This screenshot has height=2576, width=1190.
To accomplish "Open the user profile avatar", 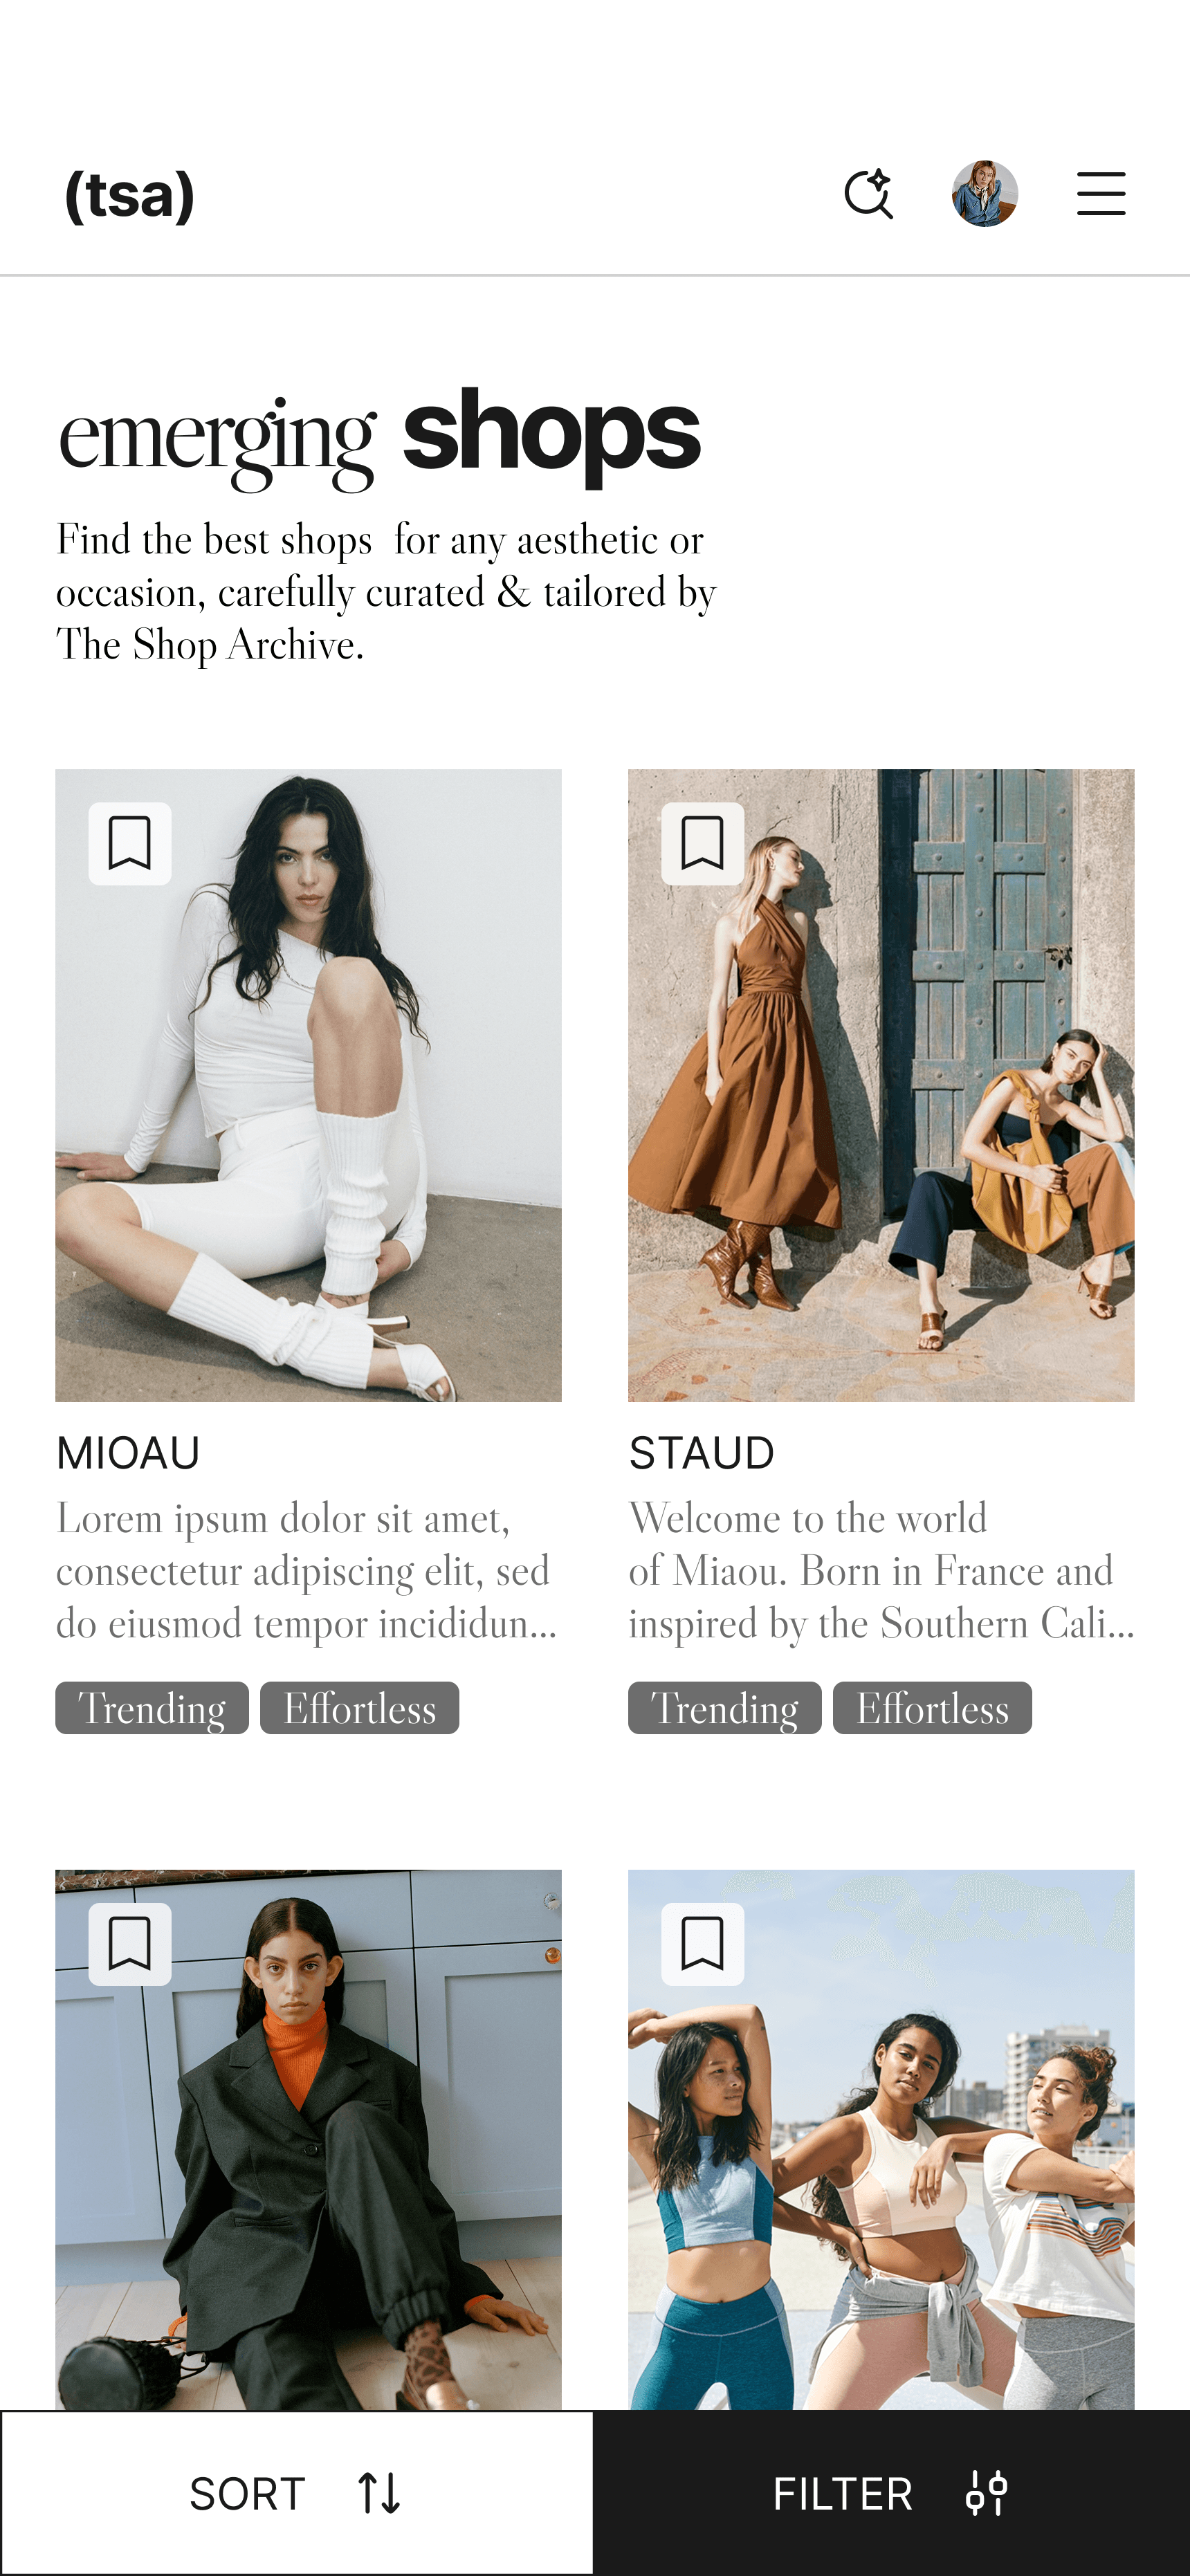I will (x=985, y=193).
